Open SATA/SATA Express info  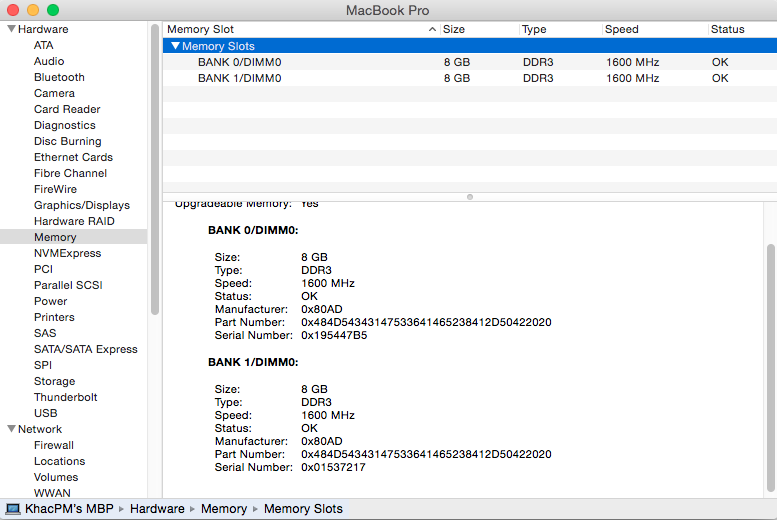(86, 349)
